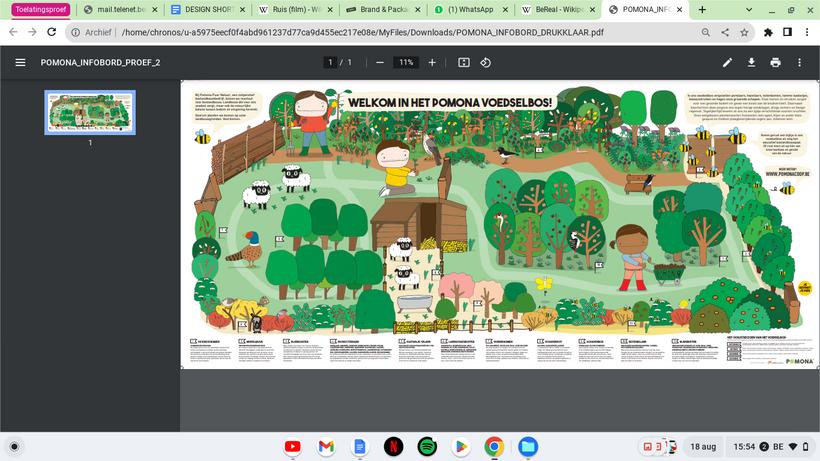Open the launcher circle button
Image resolution: width=820 pixels, height=461 pixels.
[x=14, y=446]
